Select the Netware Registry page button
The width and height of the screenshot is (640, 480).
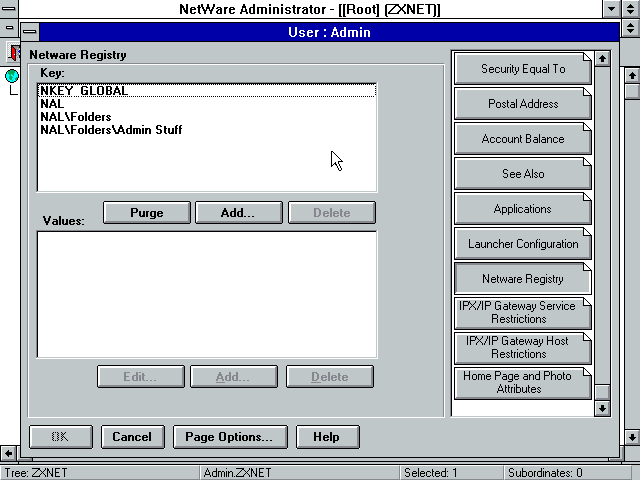pyautogui.click(x=523, y=279)
